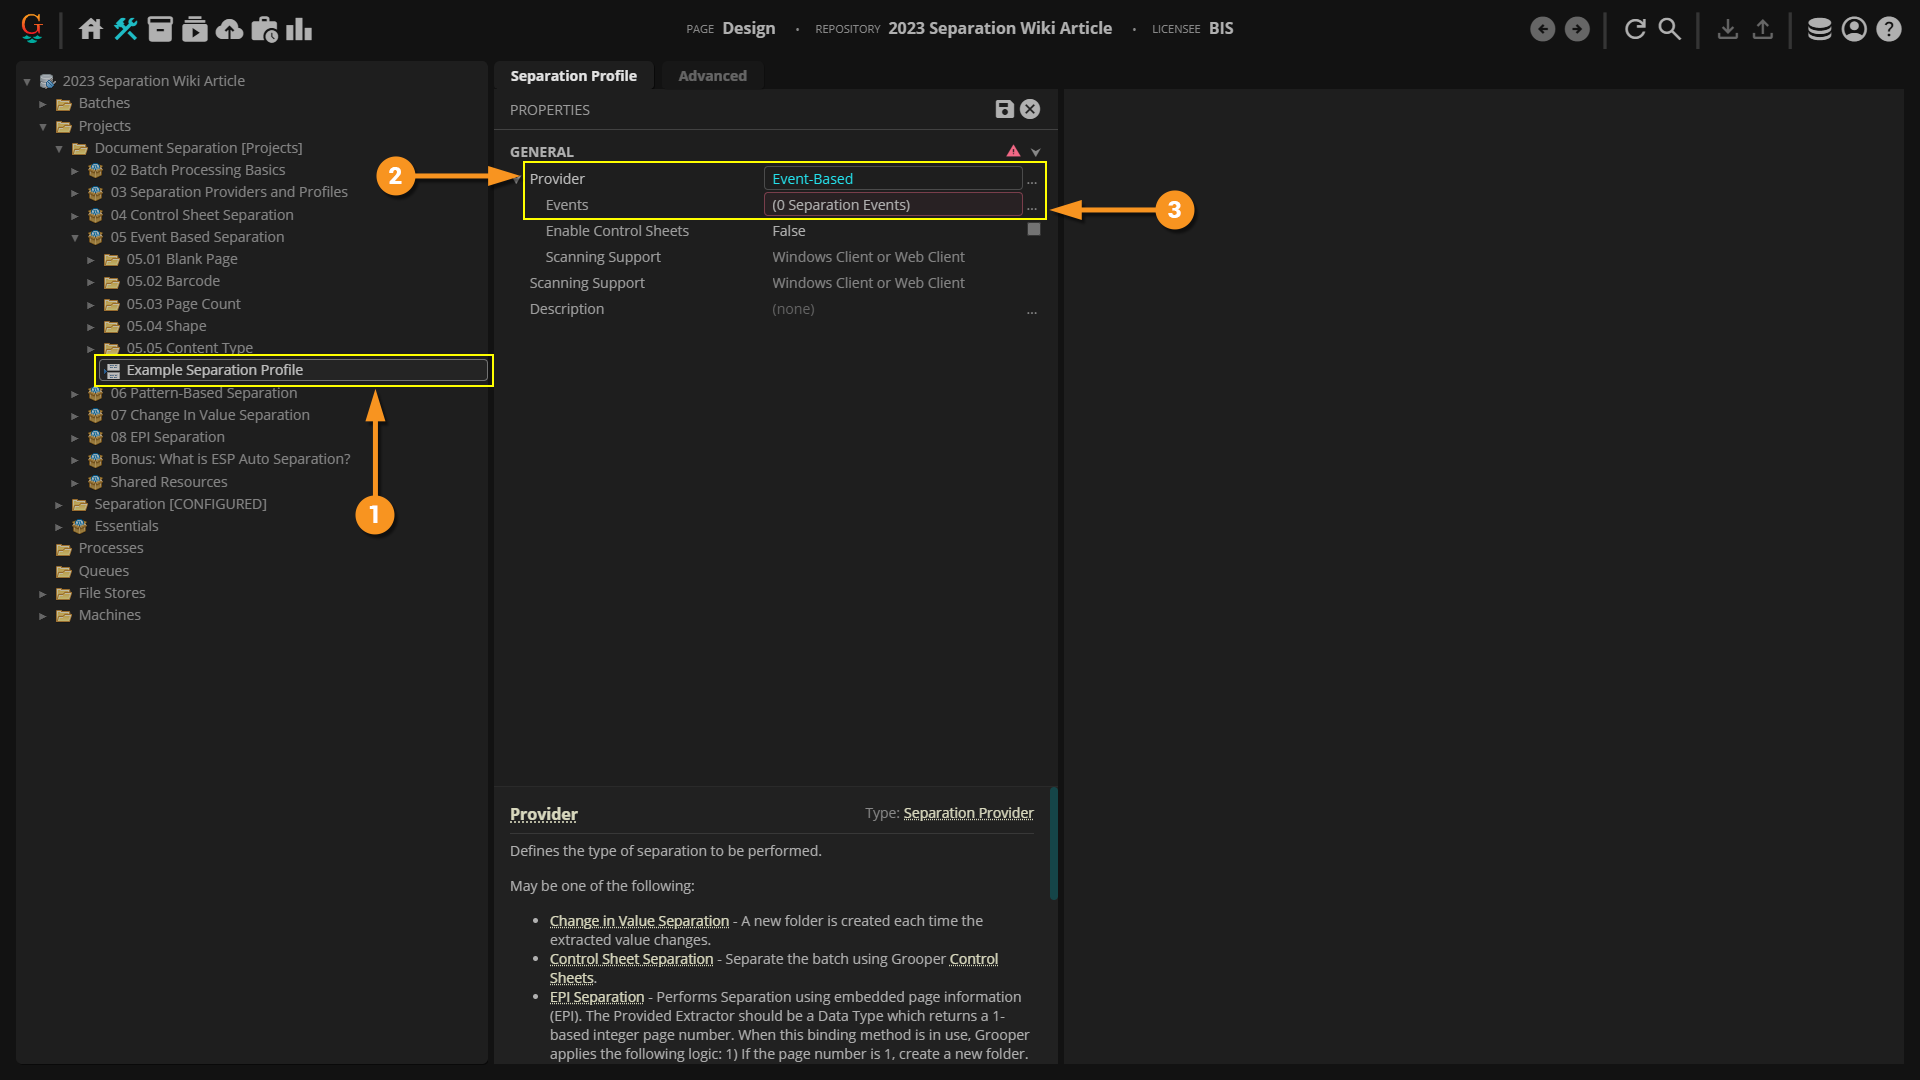Select the Separation Profile tab
The image size is (1920, 1080).
coord(573,76)
